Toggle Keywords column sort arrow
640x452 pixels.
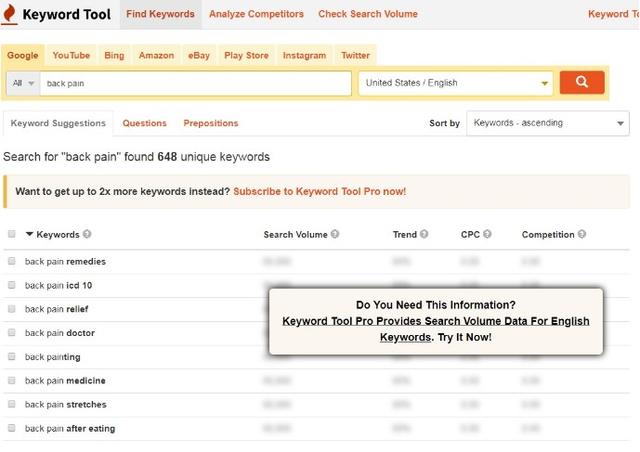pos(29,234)
